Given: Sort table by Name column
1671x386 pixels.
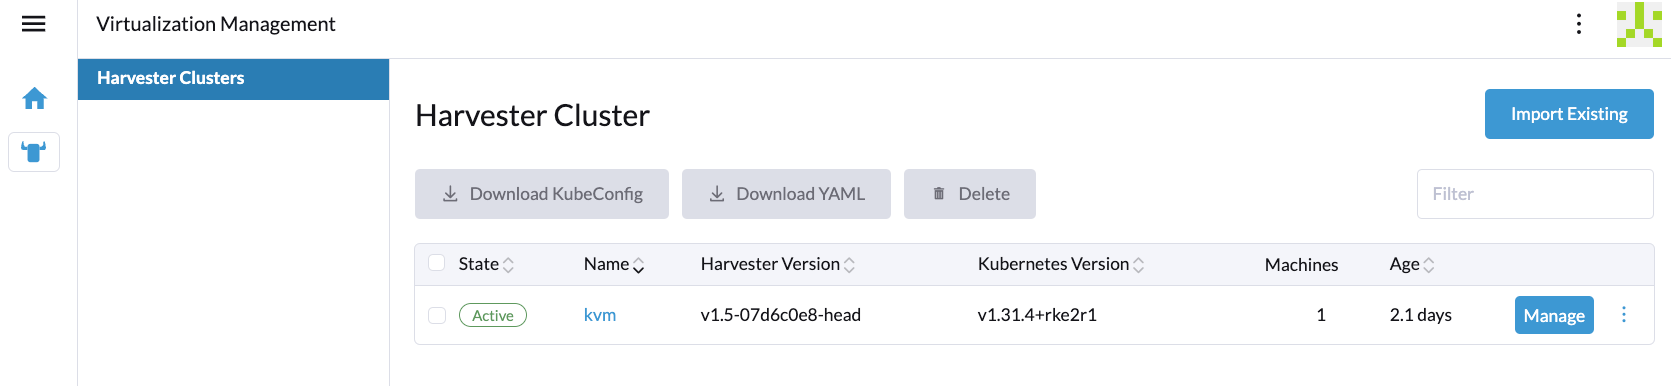Looking at the screenshot, I should tap(614, 264).
